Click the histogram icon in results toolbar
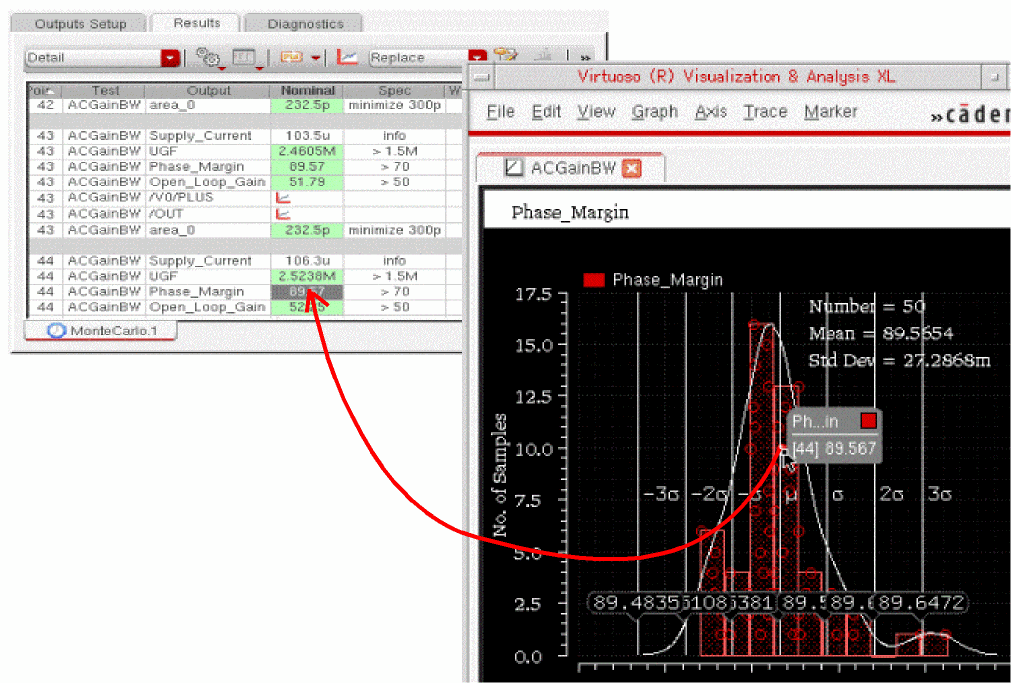Image resolution: width=1011 pixels, height=683 pixels. click(x=545, y=57)
